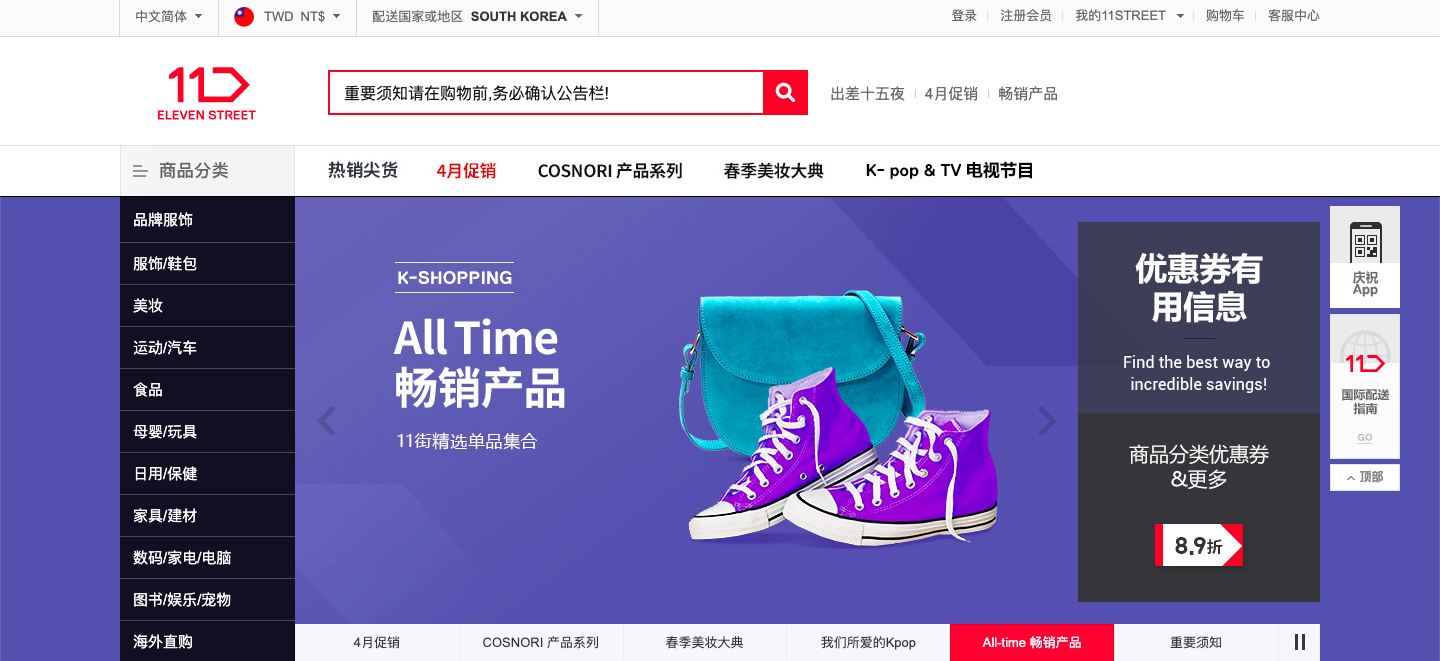Screen dimensions: 1440x661
Task: Pause the banner slideshow
Action: click(x=1300, y=642)
